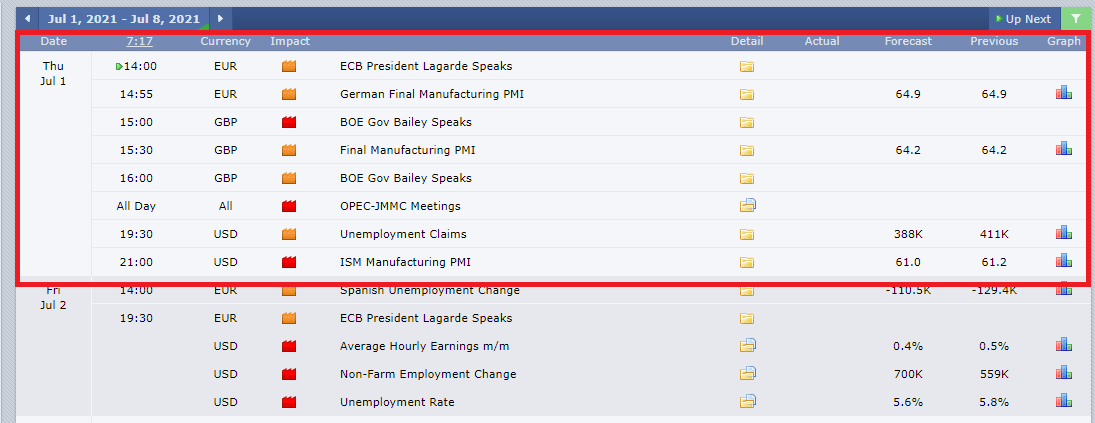Click red impact icon for 15:00 BOE Gov Bailey Speaks
Viewport: 1095px width, 423px height.
(x=289, y=123)
